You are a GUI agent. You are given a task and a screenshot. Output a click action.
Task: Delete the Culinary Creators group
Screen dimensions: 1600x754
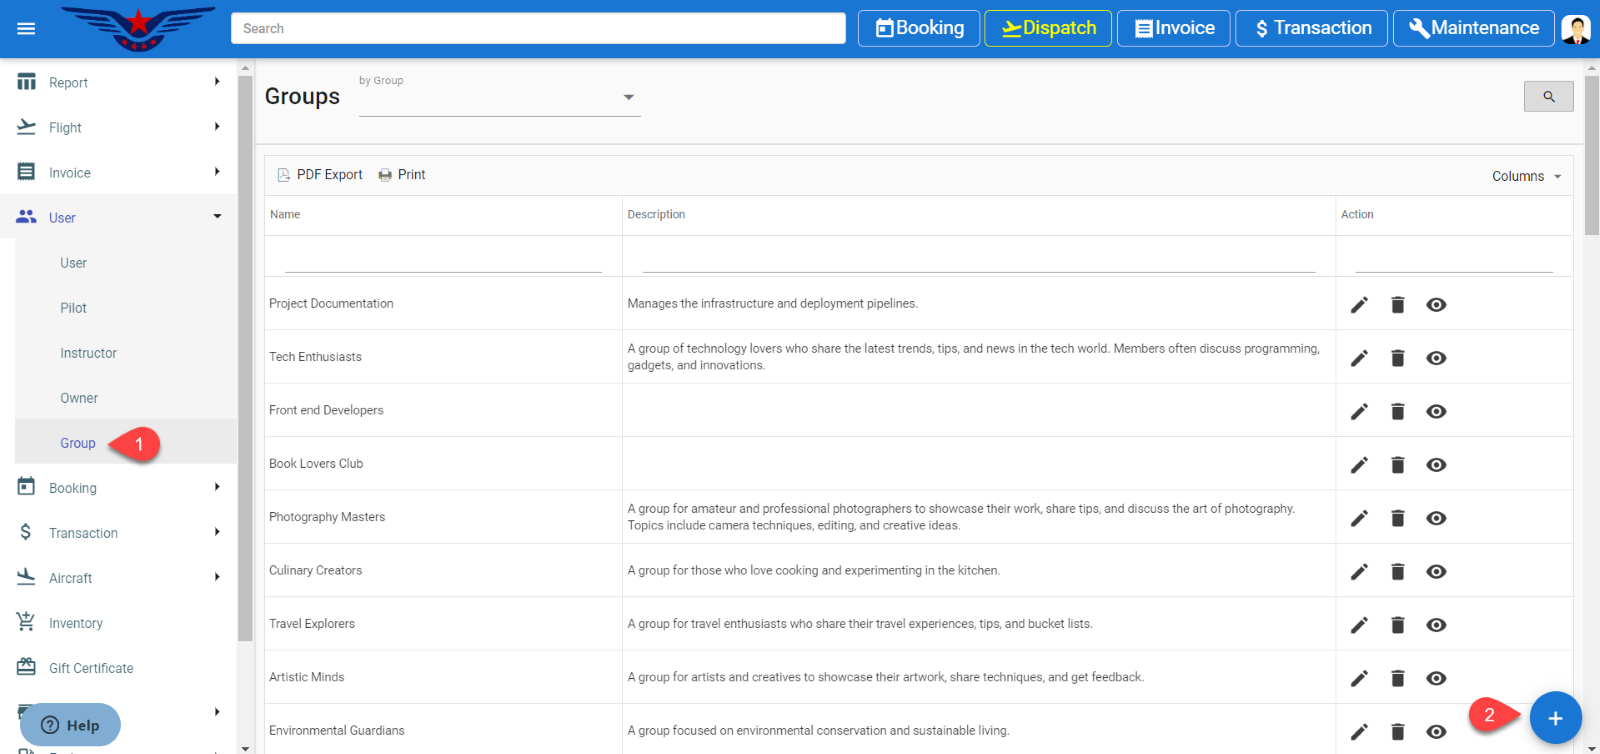click(1398, 572)
